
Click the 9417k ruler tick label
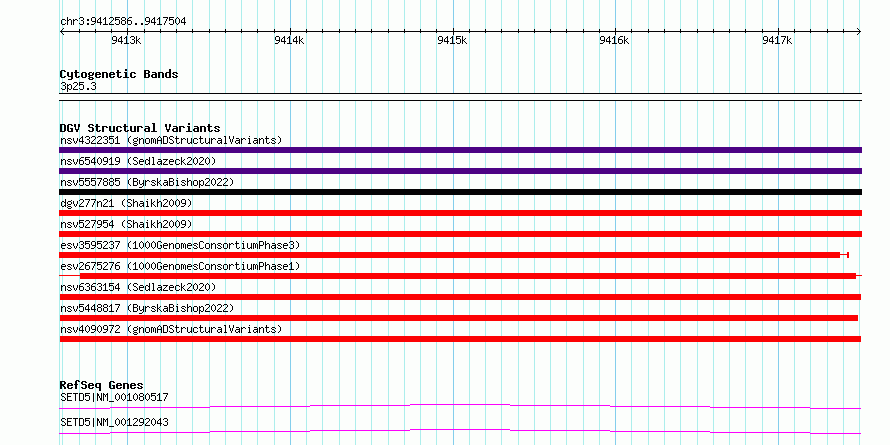778,40
